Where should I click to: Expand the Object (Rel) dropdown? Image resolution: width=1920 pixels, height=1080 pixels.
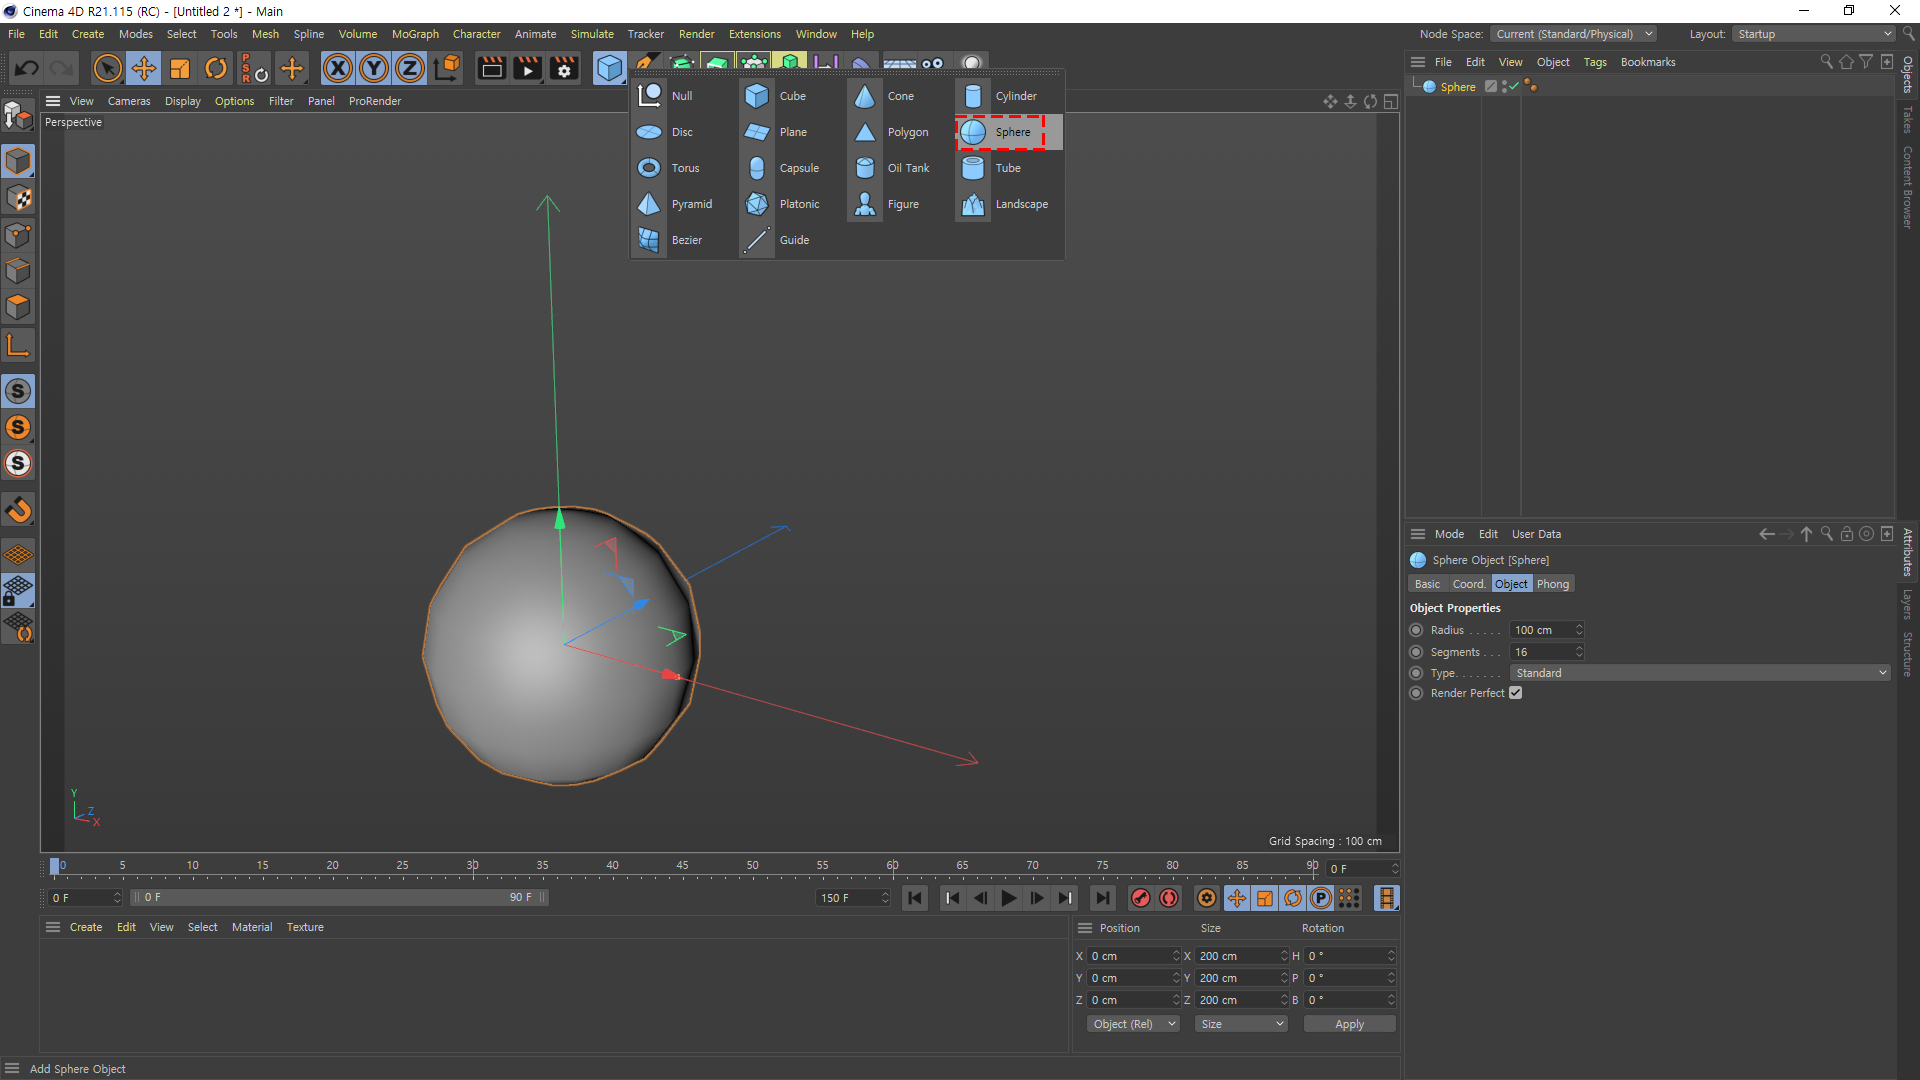(1133, 1024)
